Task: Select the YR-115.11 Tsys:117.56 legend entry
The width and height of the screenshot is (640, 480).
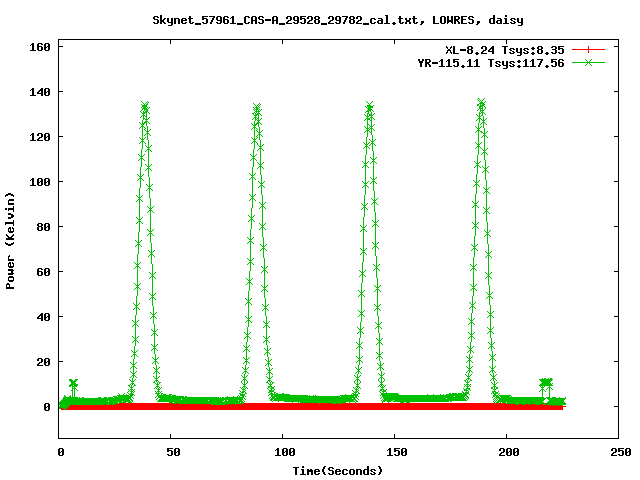Action: (x=491, y=63)
